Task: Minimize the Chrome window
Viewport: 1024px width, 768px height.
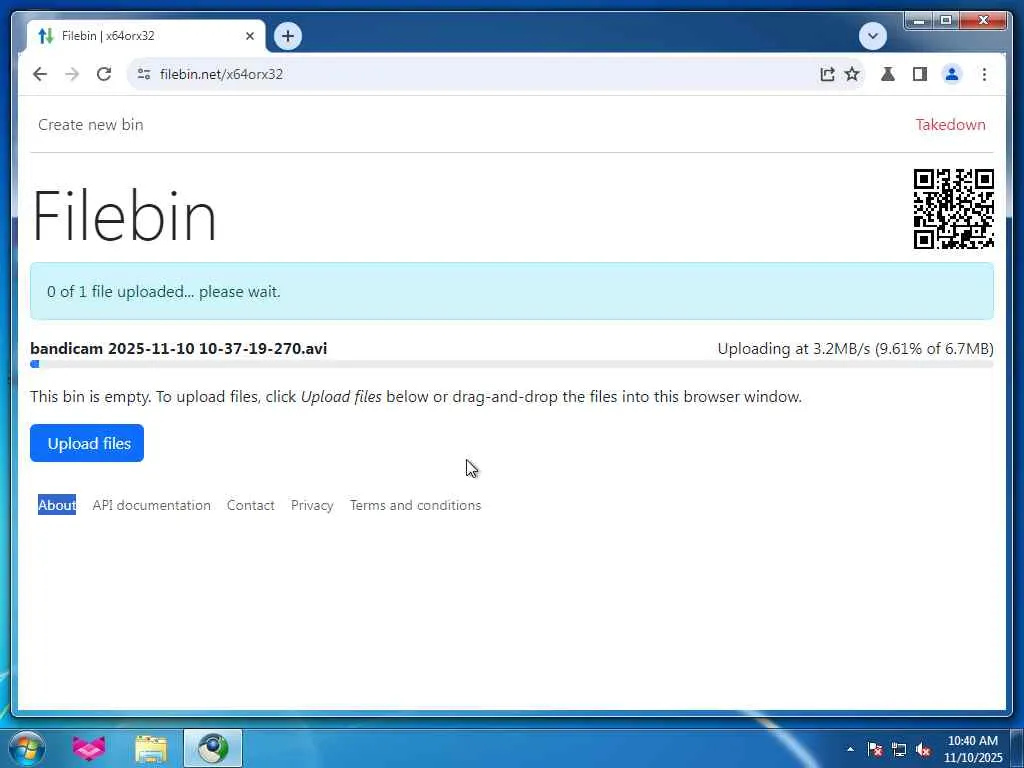Action: [919, 21]
